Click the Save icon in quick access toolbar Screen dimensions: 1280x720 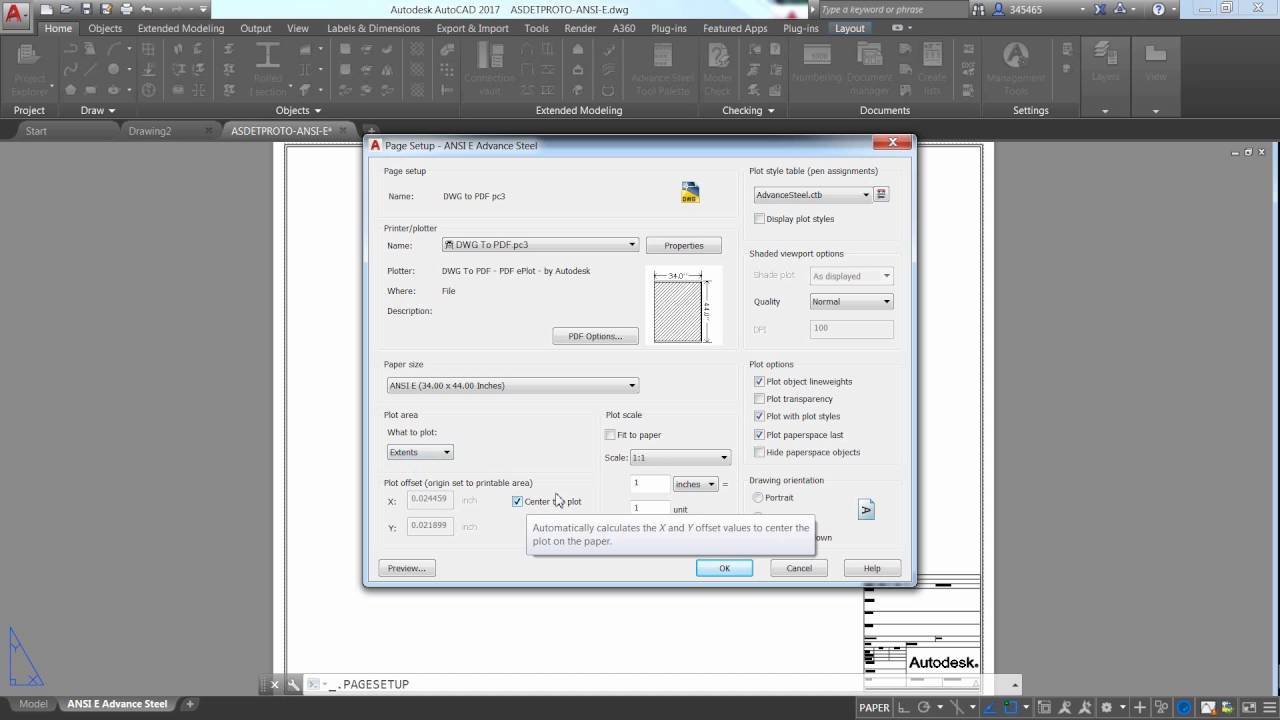point(86,9)
